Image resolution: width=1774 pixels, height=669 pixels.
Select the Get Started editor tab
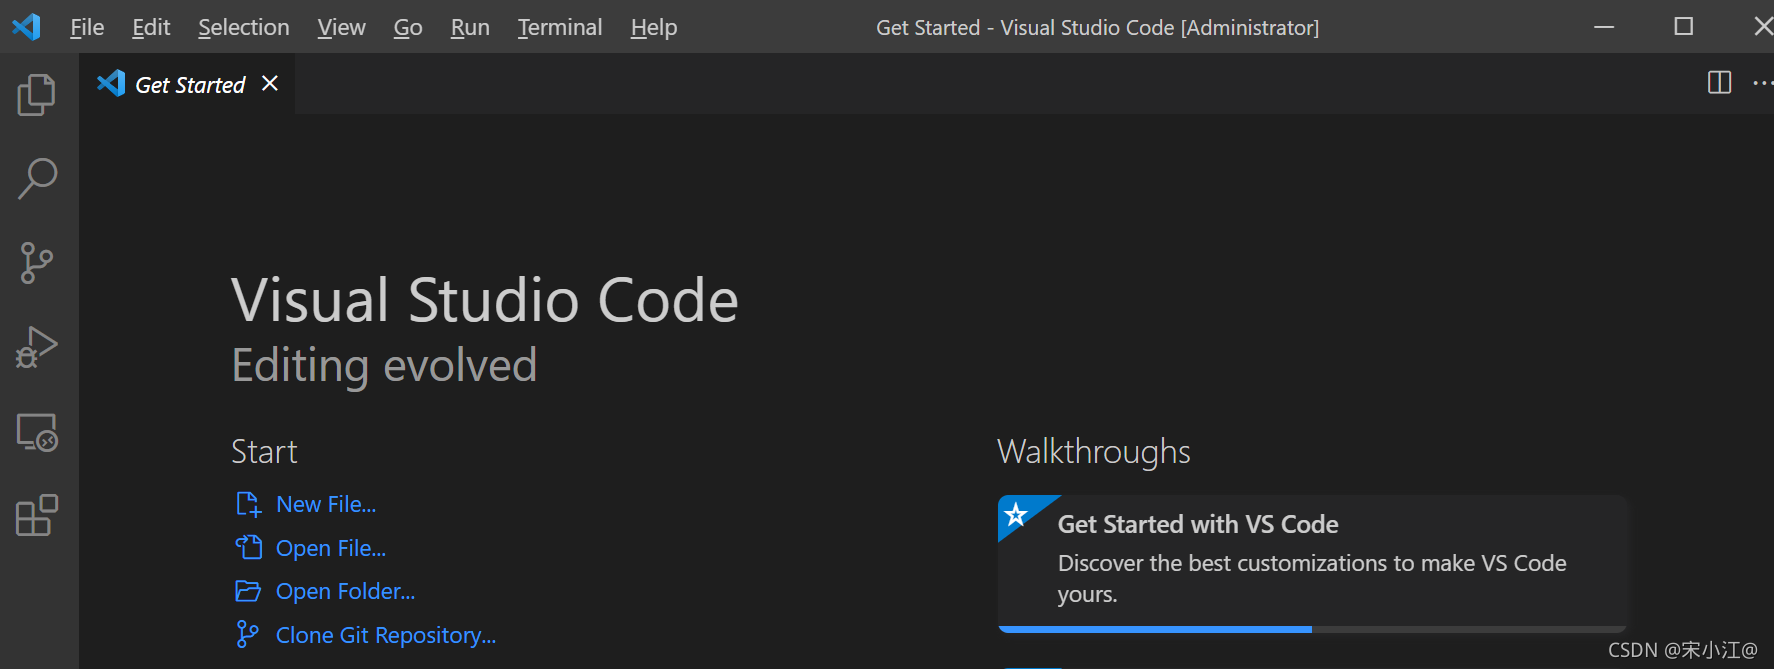pyautogui.click(x=187, y=84)
